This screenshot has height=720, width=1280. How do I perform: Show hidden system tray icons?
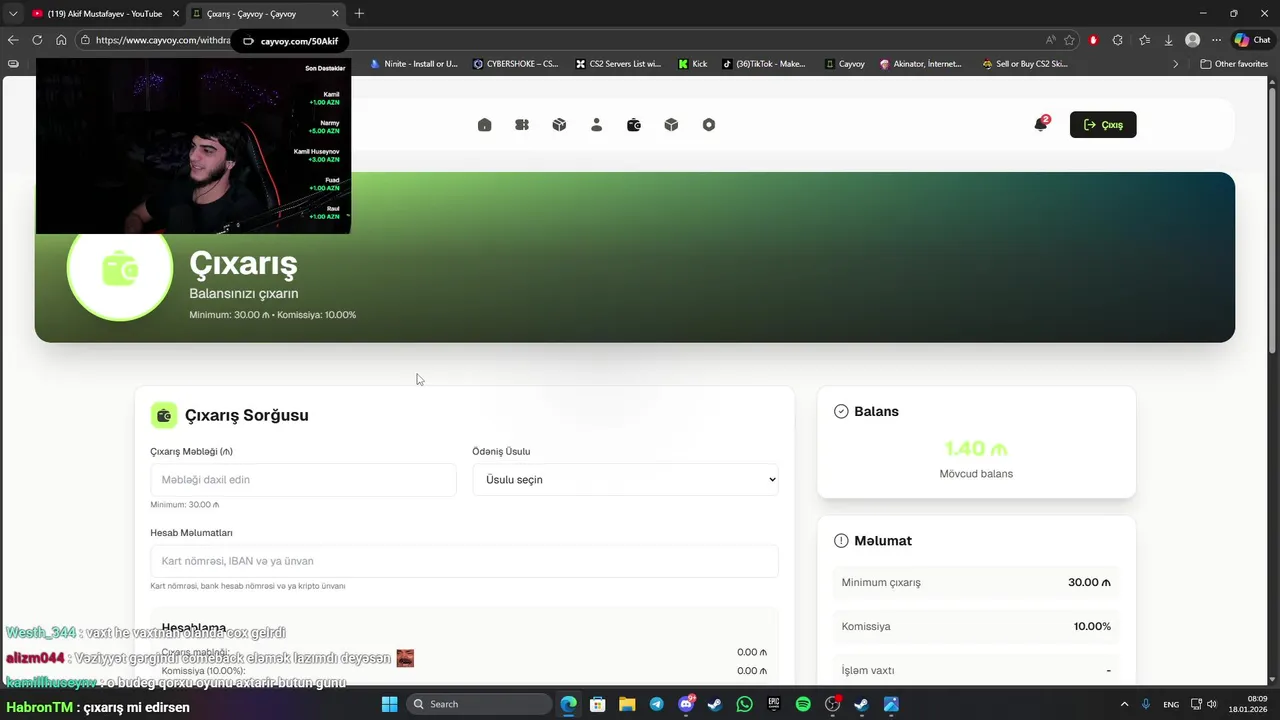click(1124, 704)
